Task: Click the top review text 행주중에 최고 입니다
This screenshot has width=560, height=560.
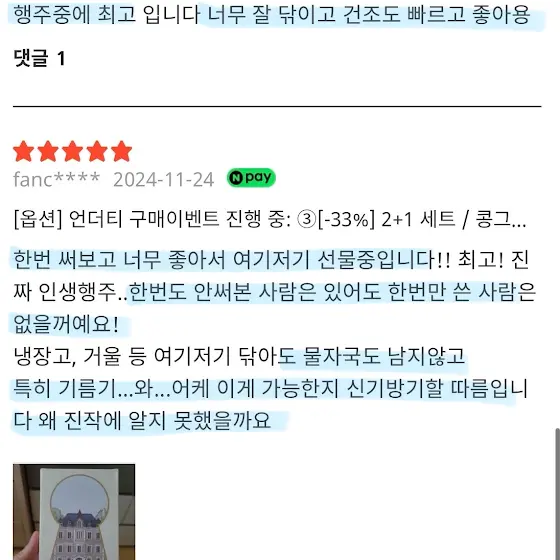Action: pyautogui.click(x=106, y=14)
